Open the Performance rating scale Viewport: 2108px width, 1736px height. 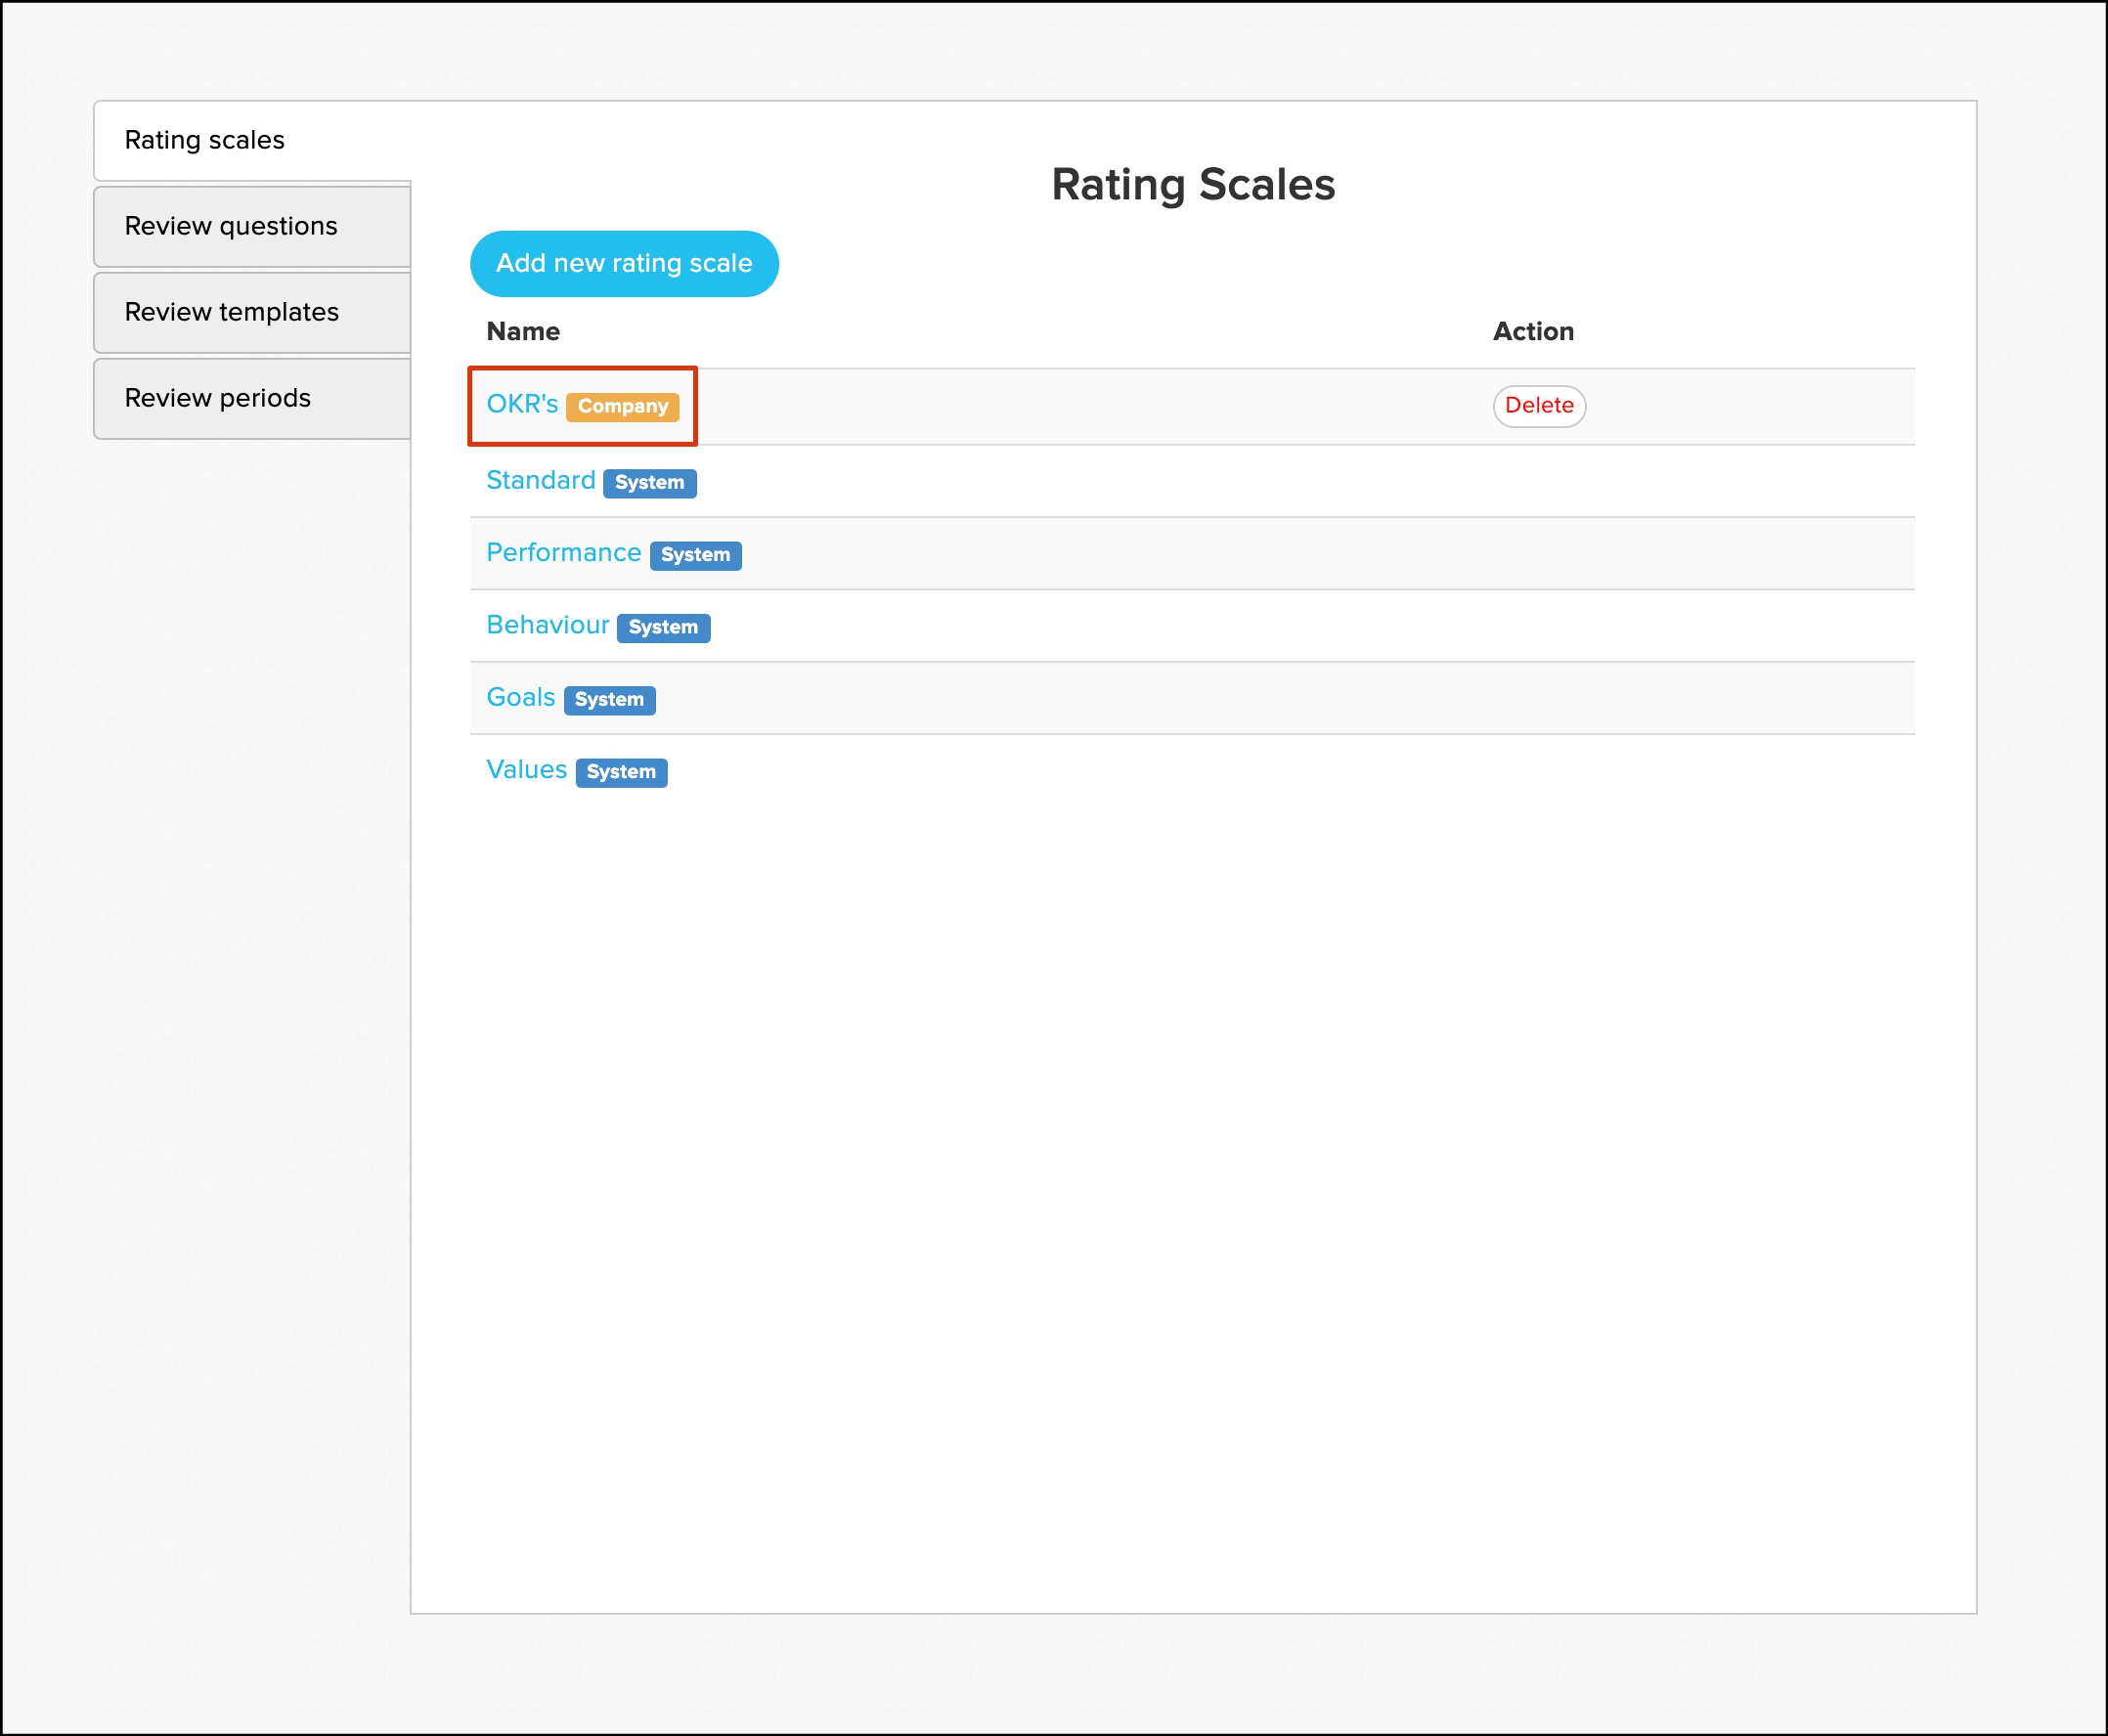(563, 553)
